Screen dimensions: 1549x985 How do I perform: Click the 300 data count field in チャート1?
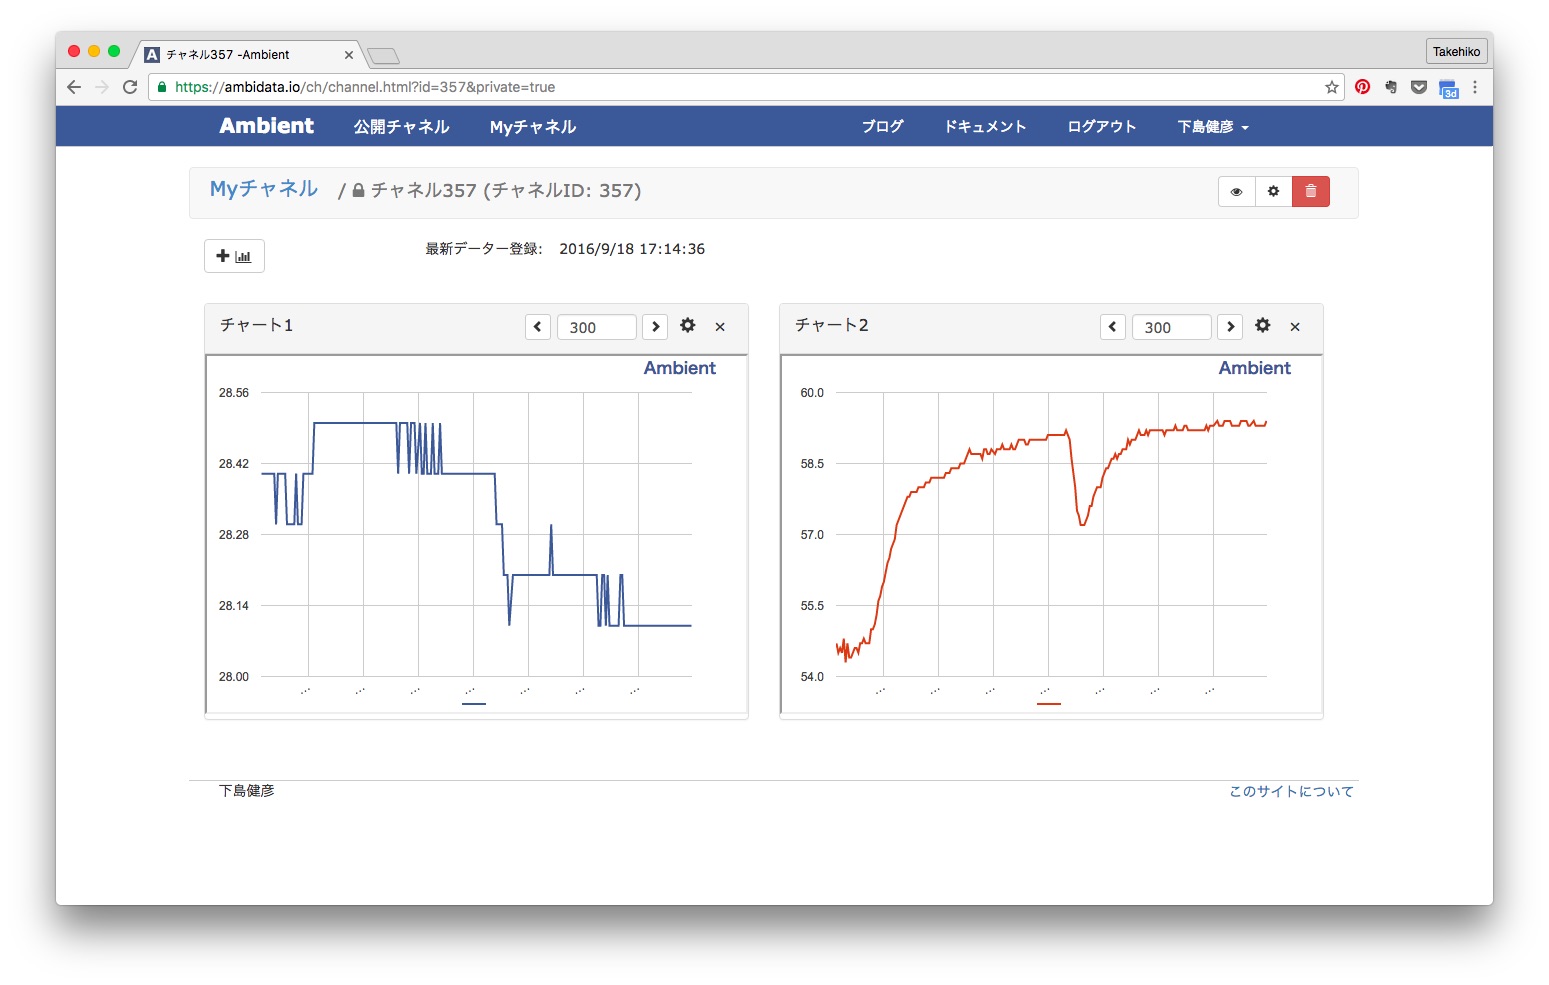coord(596,327)
